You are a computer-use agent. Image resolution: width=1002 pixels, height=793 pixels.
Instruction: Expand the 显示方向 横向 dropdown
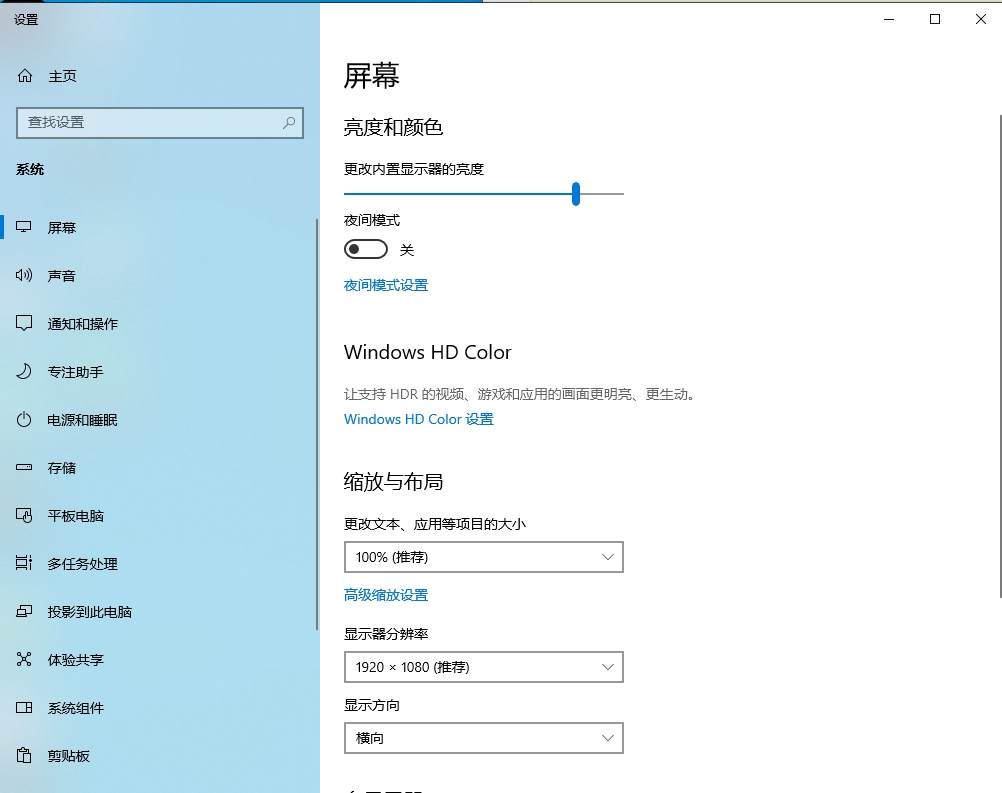click(483, 738)
